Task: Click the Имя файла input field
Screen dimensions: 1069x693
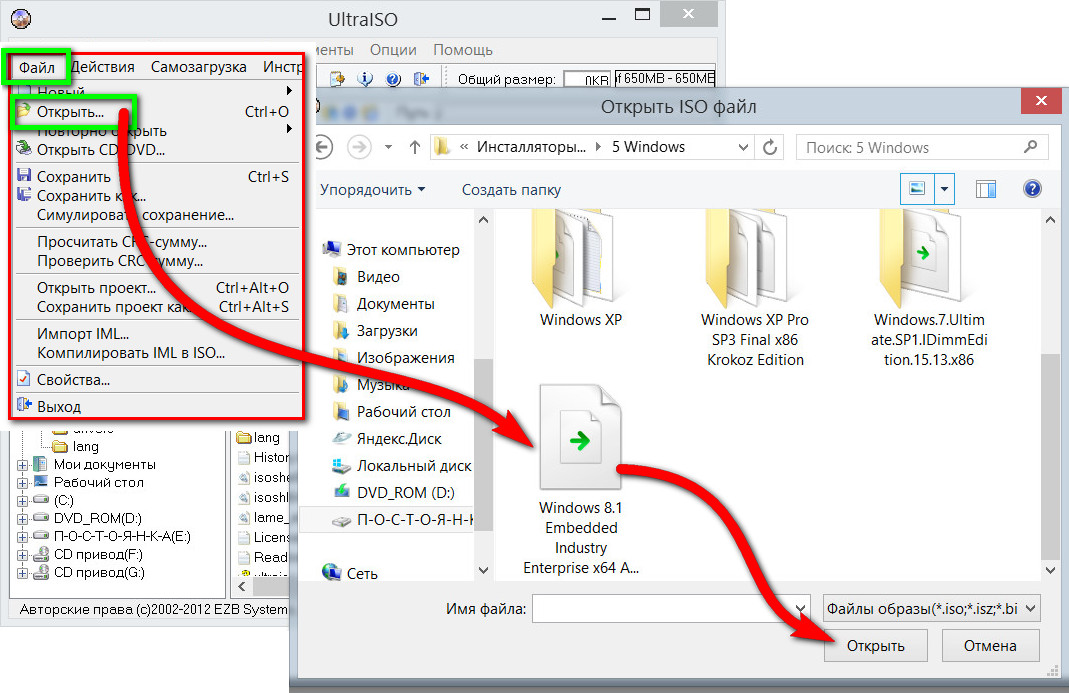Action: point(672,608)
